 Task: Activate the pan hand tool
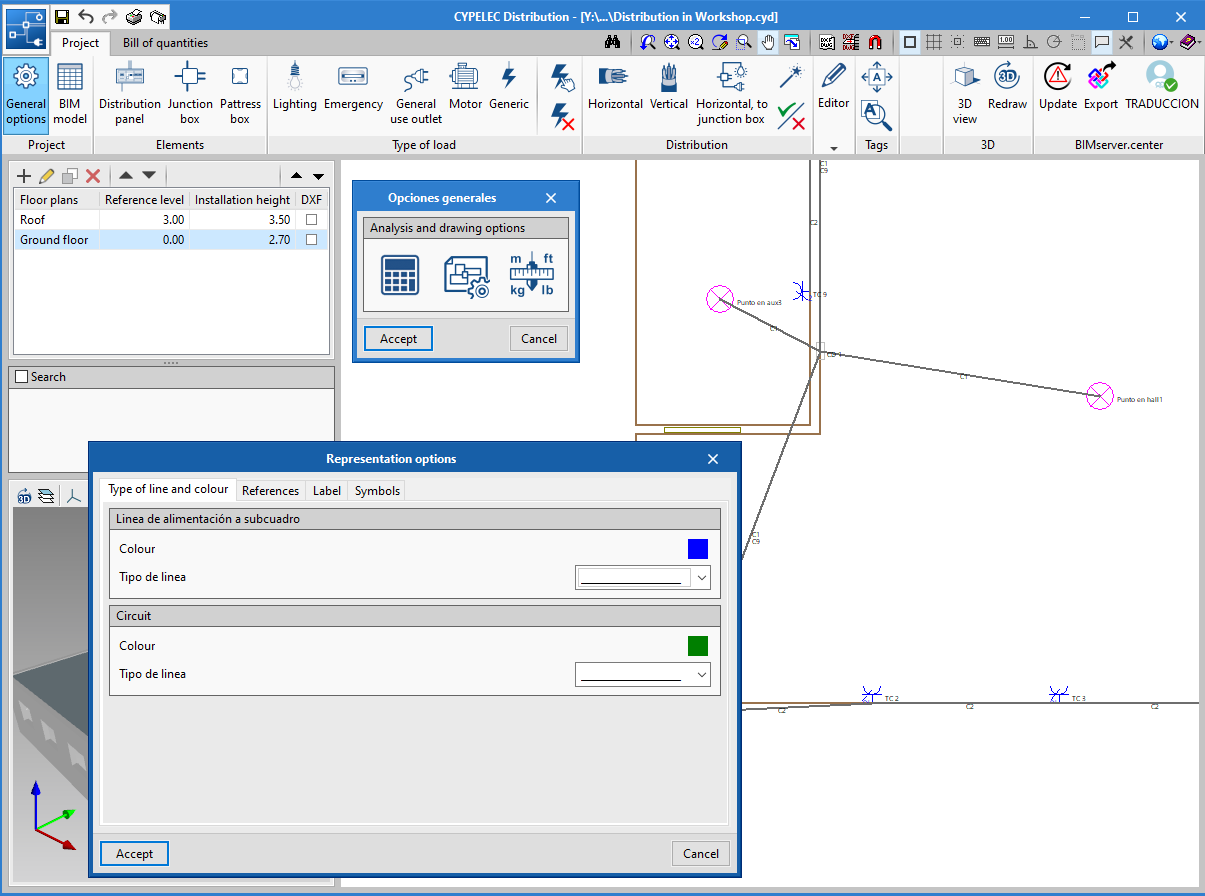768,42
